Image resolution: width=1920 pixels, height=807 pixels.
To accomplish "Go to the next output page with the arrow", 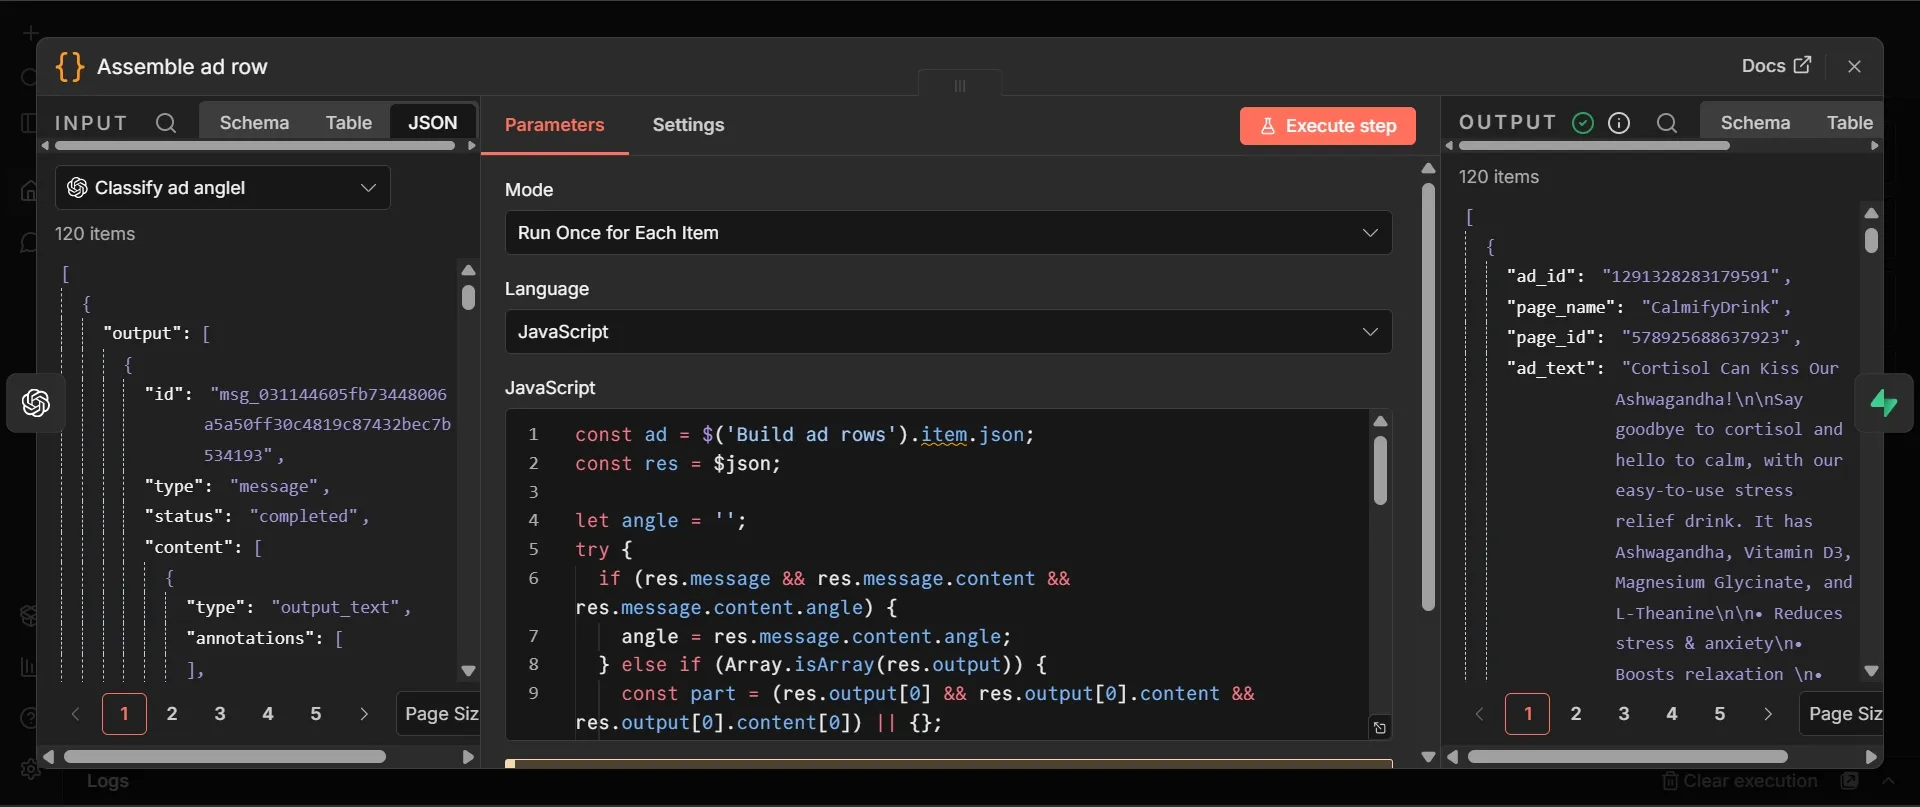I will 1767,714.
